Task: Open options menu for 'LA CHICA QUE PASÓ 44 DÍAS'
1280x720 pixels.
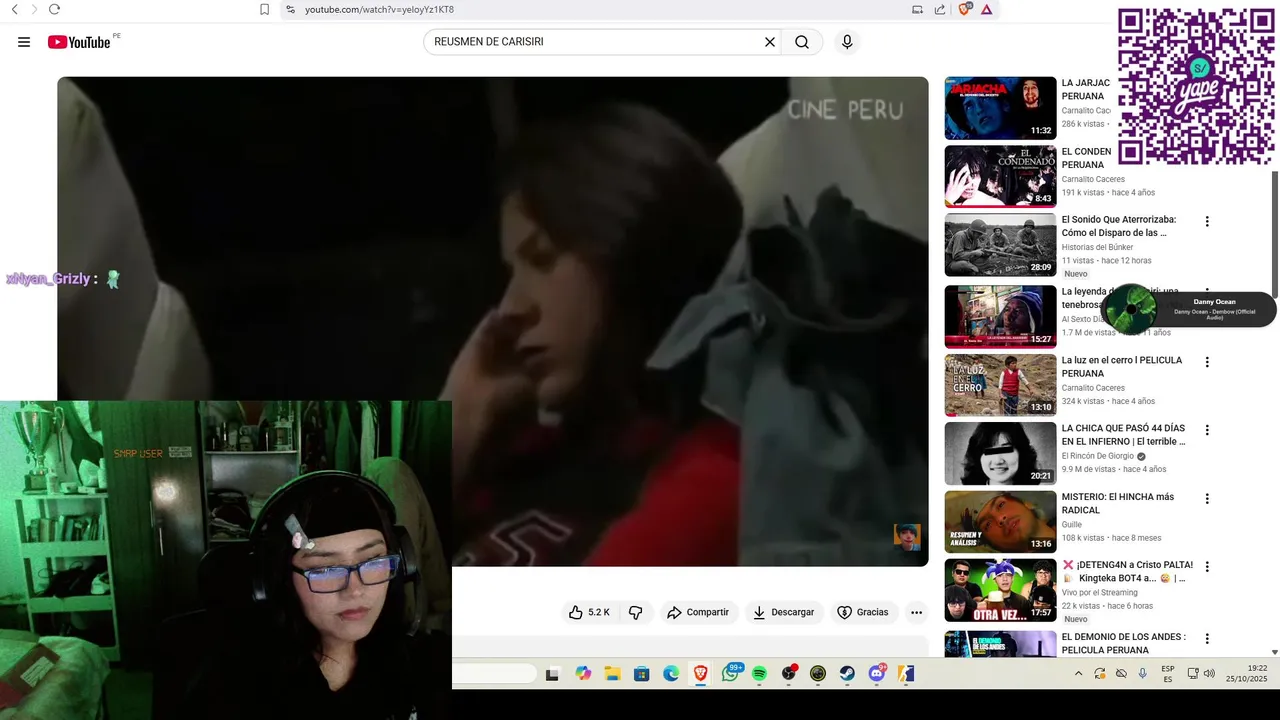Action: coord(1207,430)
